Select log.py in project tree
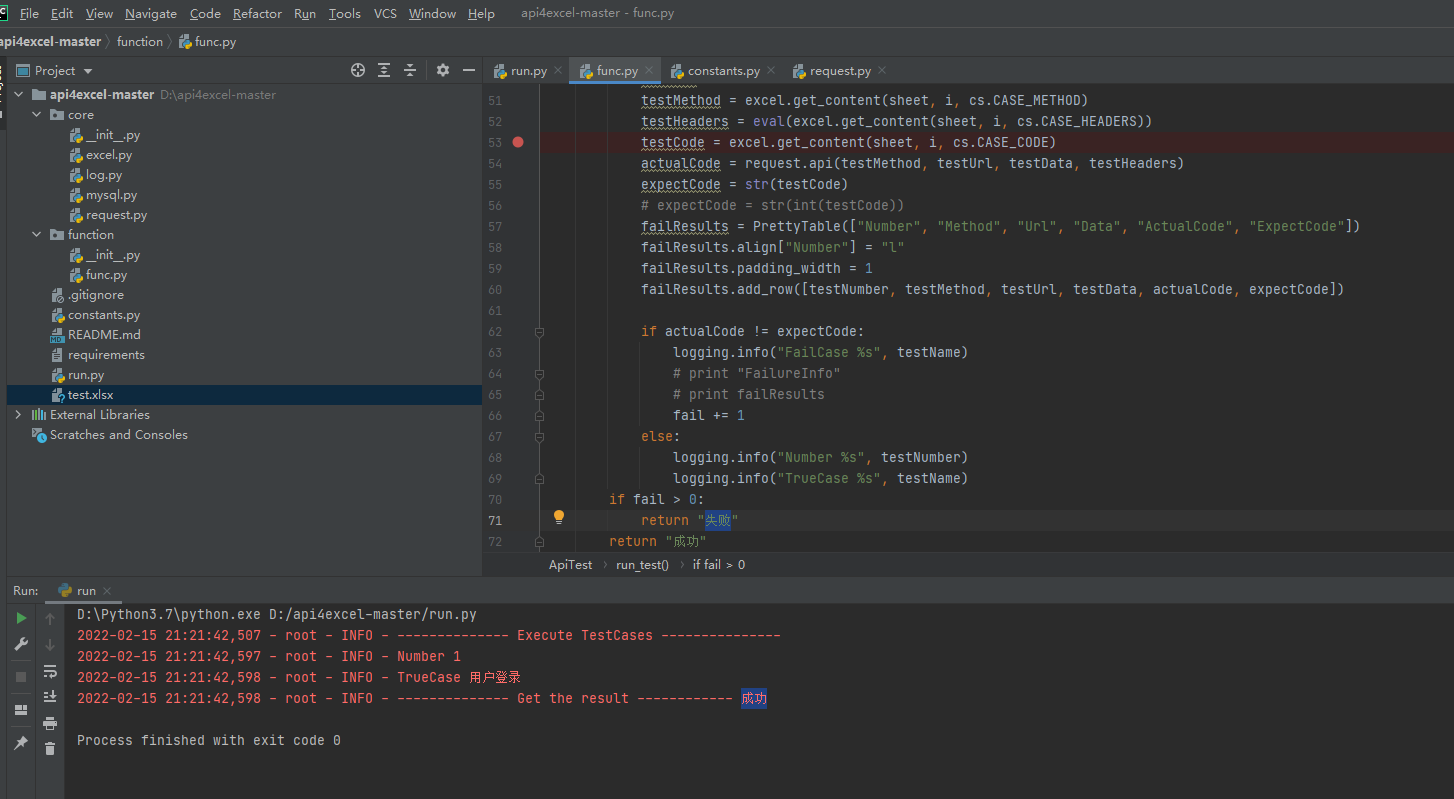Screen dimensions: 1454x799 tap(104, 175)
